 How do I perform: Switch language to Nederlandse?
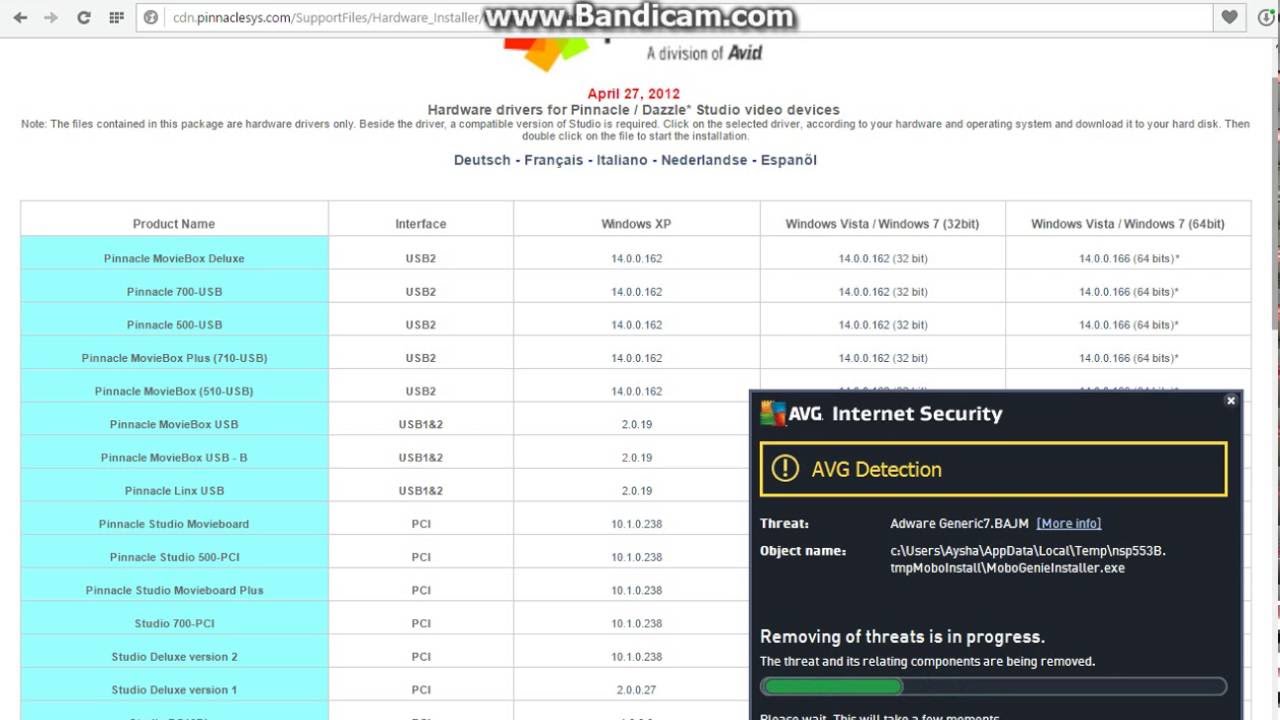704,160
